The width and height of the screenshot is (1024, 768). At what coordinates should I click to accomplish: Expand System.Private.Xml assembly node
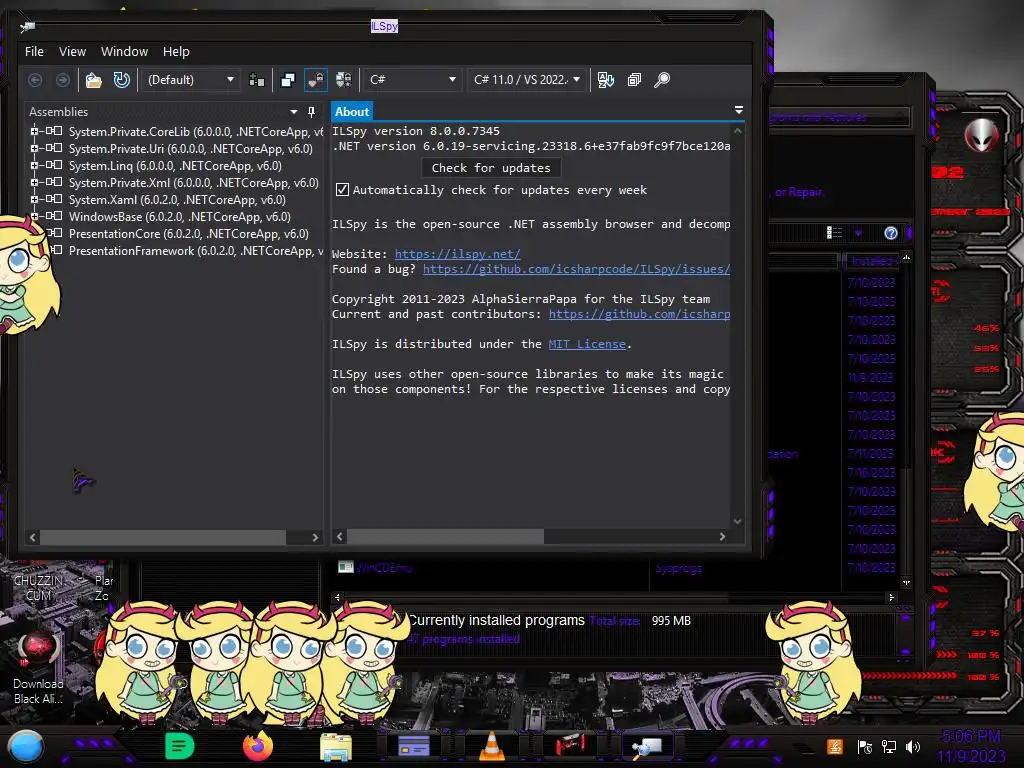34,182
